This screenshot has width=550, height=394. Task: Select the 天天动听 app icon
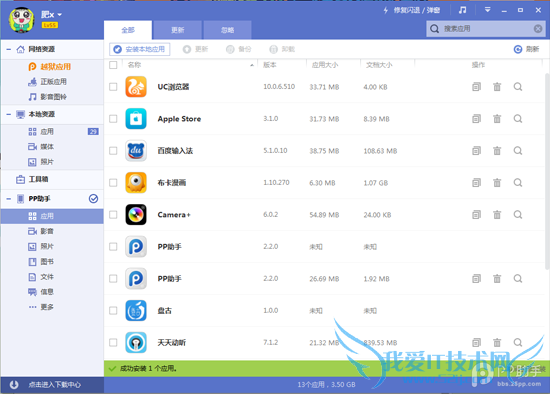136,342
